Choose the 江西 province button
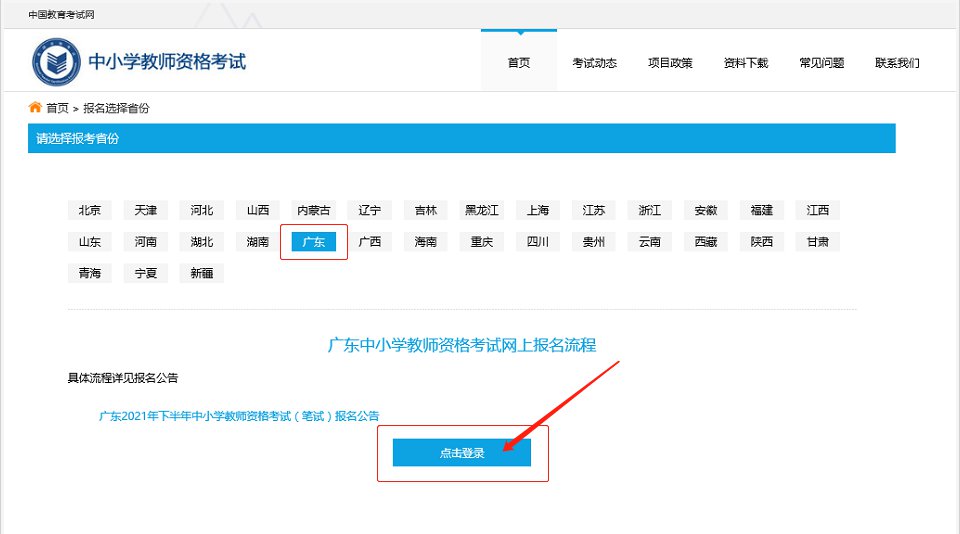960x534 pixels. 818,210
